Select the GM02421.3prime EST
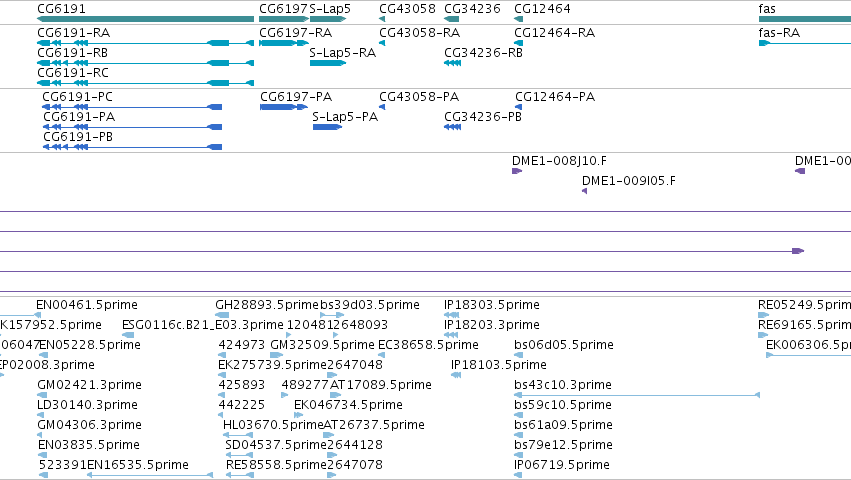Viewport: 851px width, 480px height. 40,395
